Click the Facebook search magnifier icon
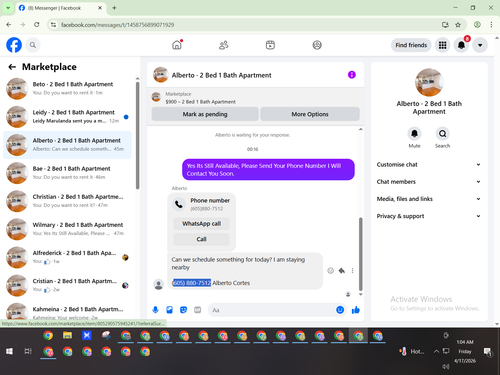This screenshot has width=500, height=375. 33,45
